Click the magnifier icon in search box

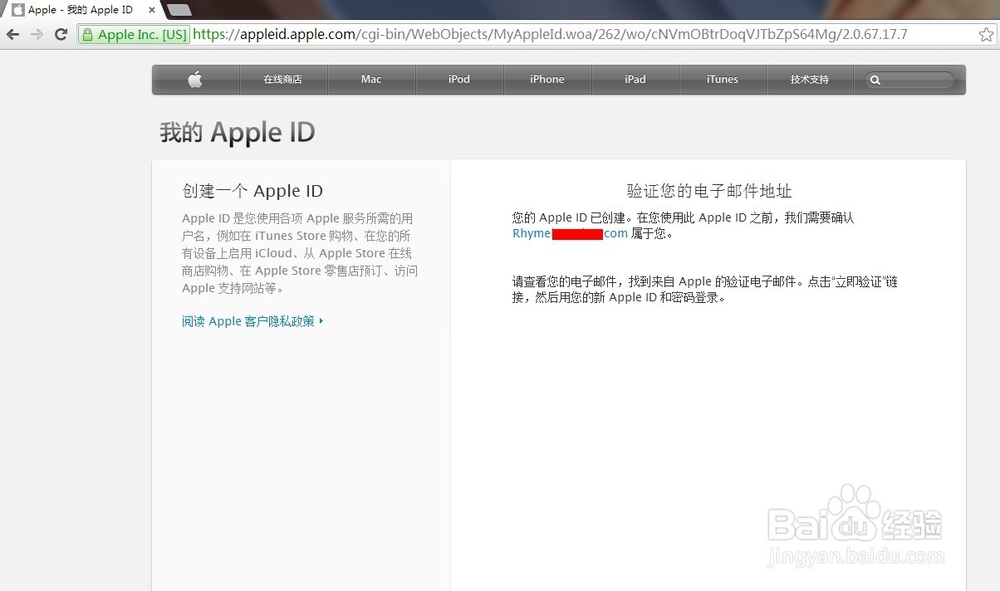pyautogui.click(x=876, y=80)
